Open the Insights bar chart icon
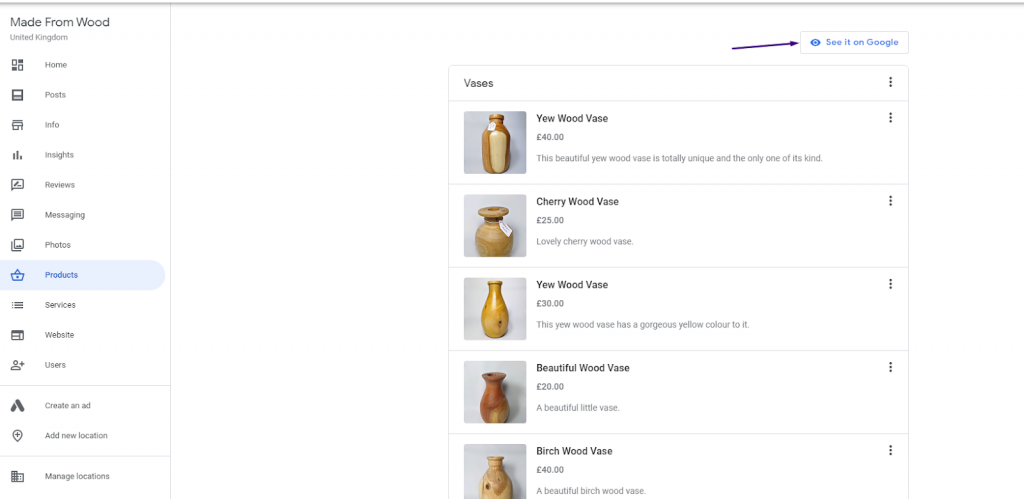 [x=18, y=155]
